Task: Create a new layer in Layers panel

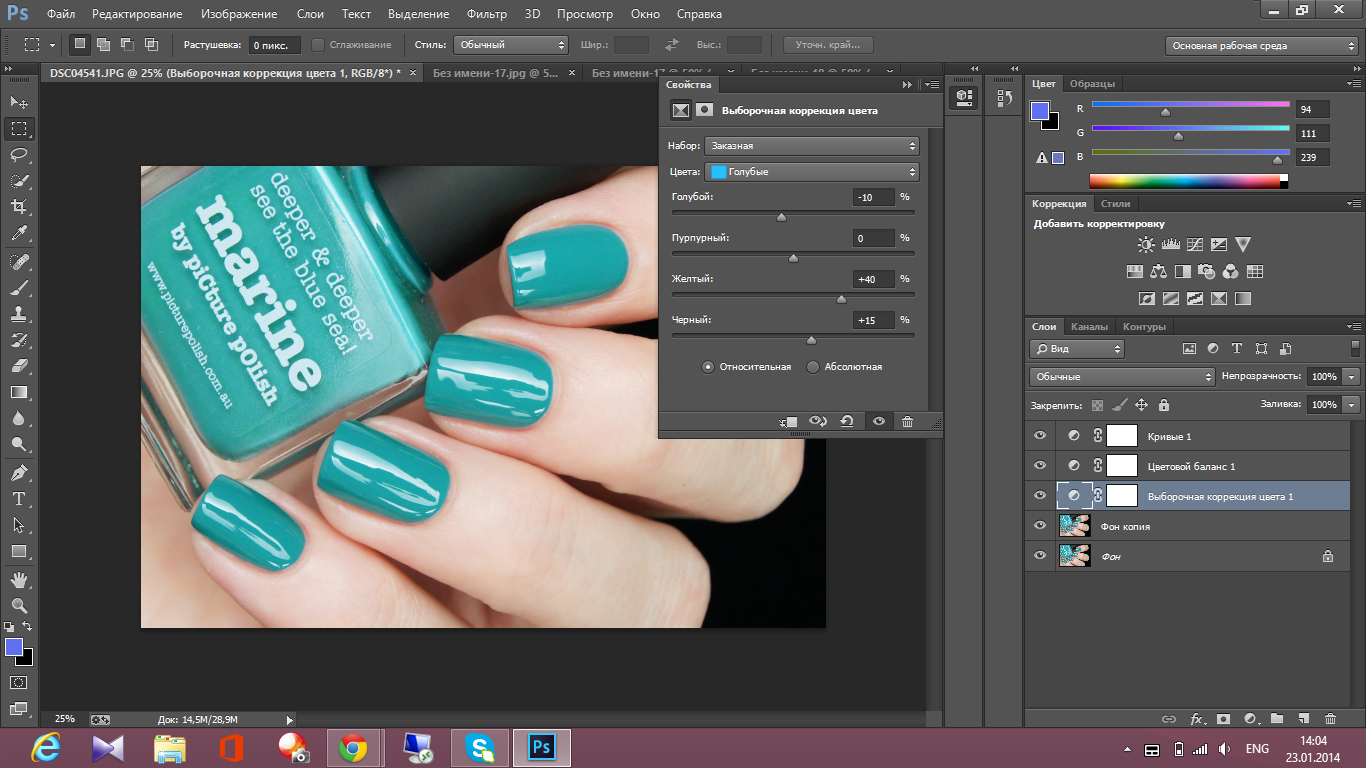Action: click(1303, 718)
